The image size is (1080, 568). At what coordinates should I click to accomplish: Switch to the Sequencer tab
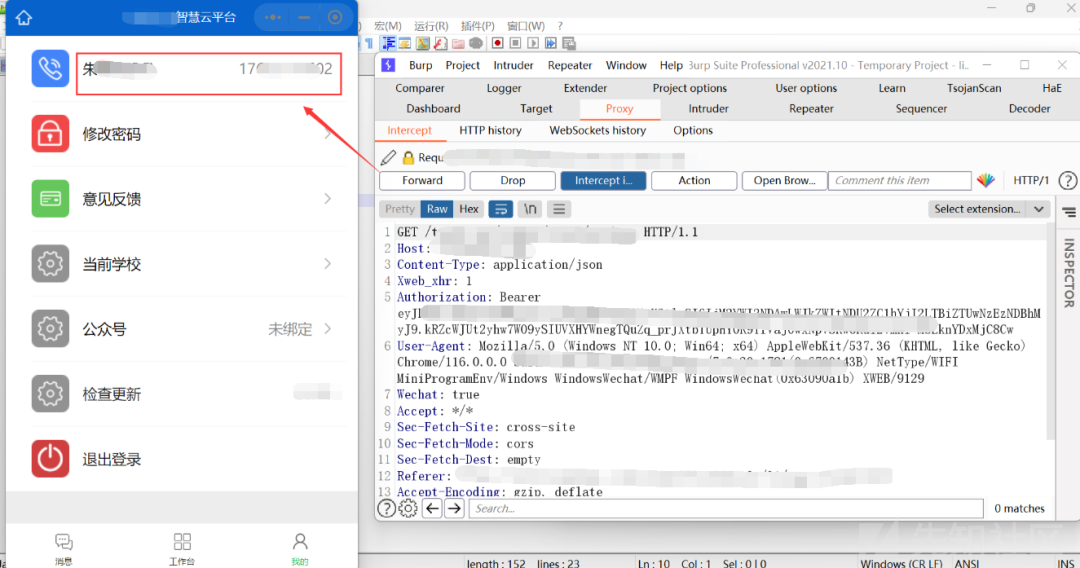pyautogui.click(x=921, y=109)
